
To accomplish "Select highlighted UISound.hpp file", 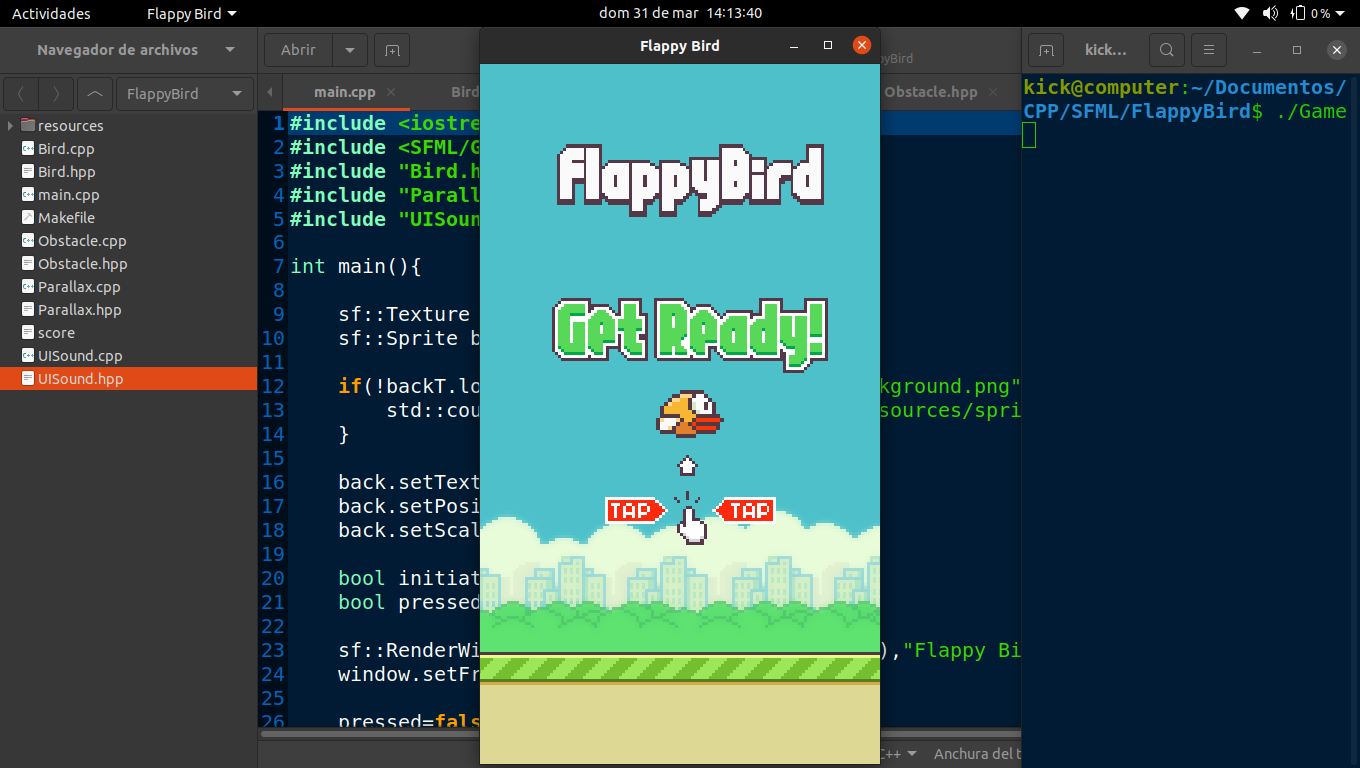I will pos(128,379).
